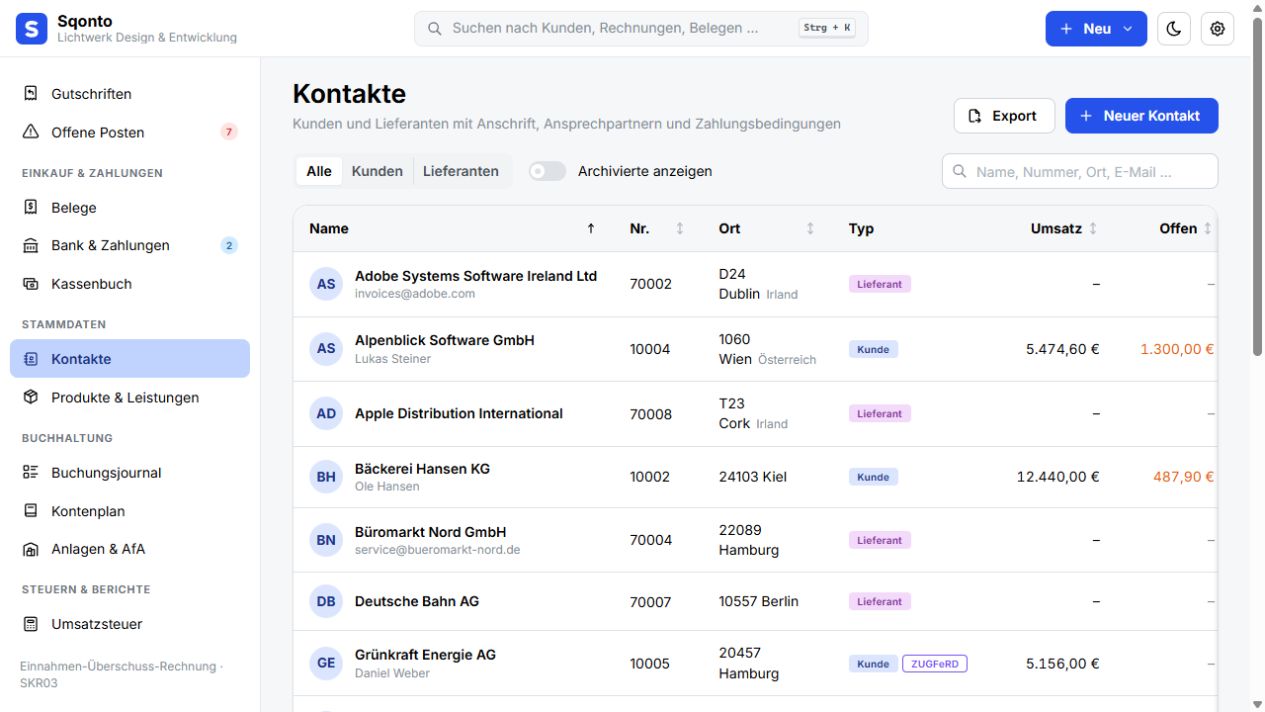Click the badge 2 on Bank & Zahlungen
Screen dimensions: 1265x712
click(229, 245)
